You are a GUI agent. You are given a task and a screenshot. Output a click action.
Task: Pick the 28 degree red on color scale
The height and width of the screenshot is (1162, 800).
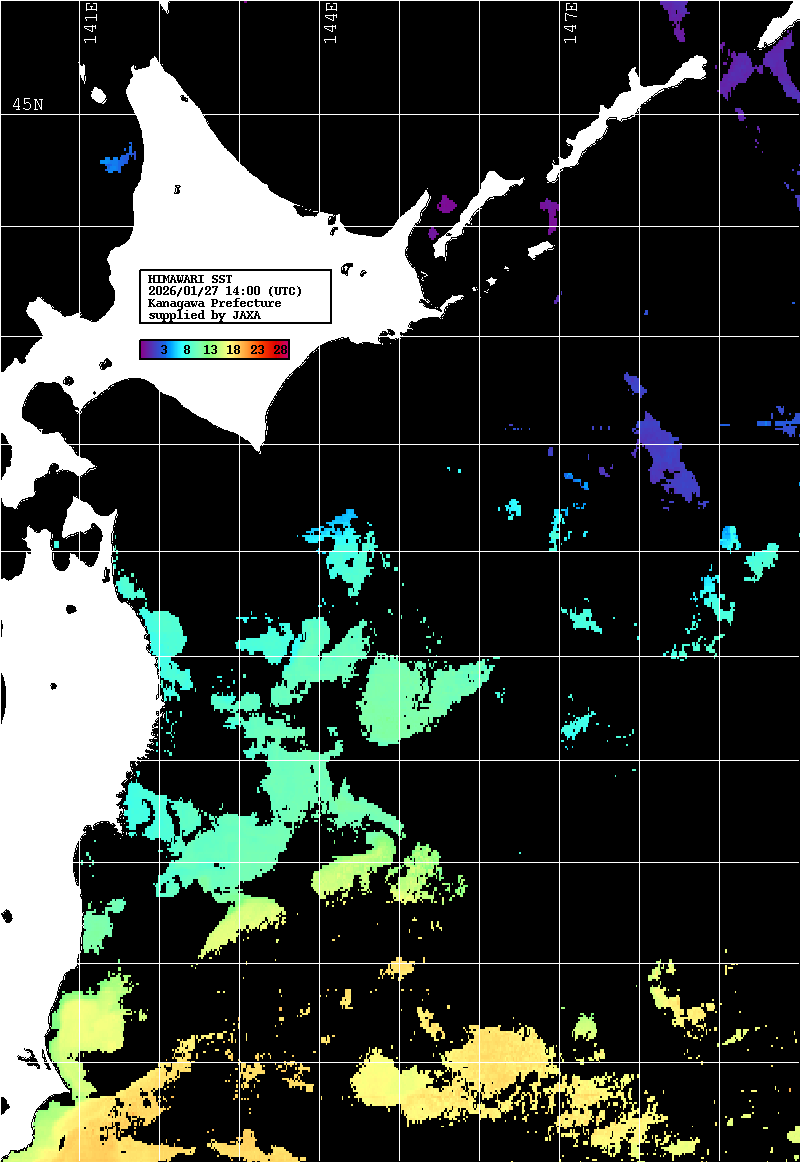click(x=280, y=350)
